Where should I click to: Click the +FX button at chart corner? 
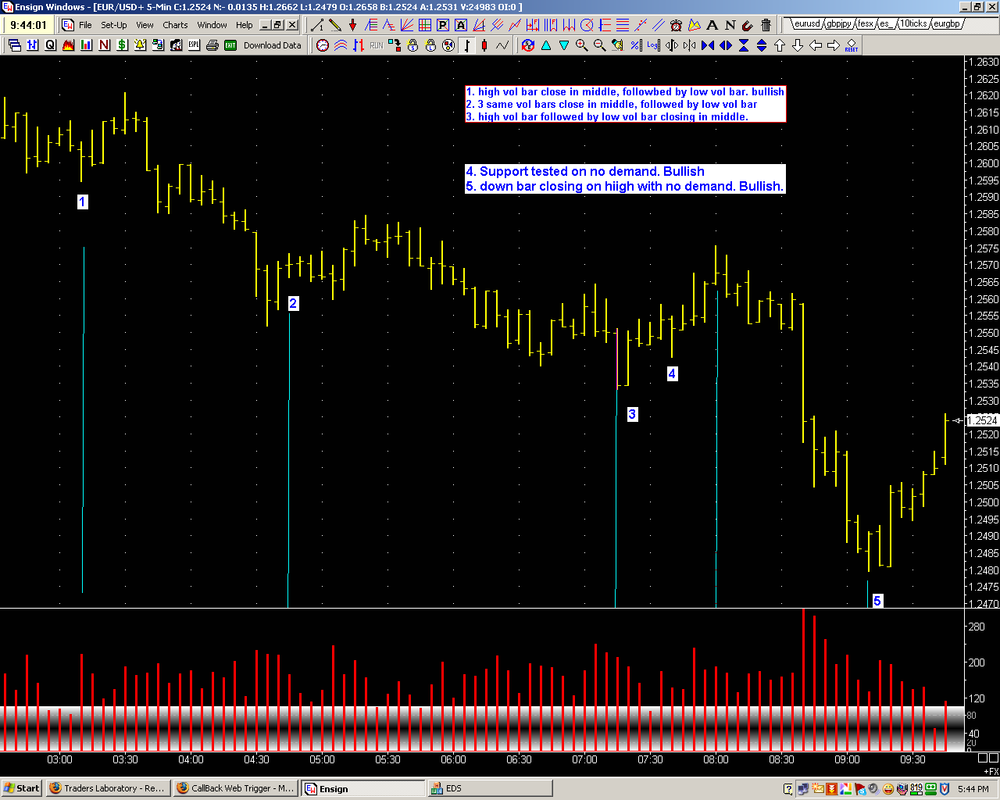click(x=990, y=771)
